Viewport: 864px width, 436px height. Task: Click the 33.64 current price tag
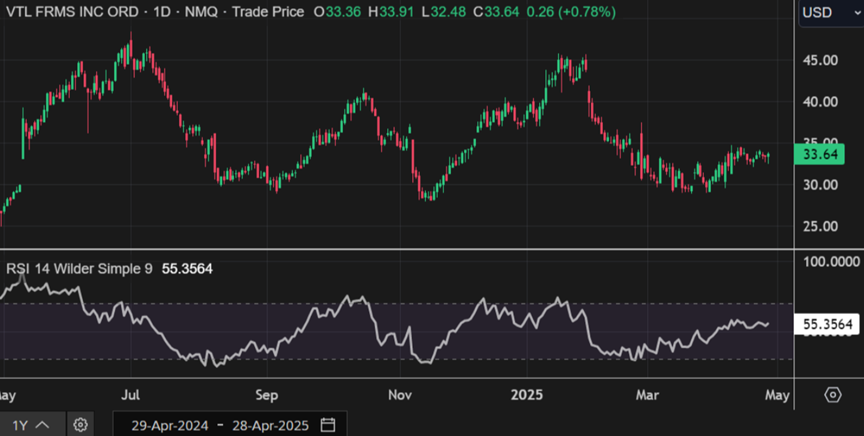pos(826,154)
